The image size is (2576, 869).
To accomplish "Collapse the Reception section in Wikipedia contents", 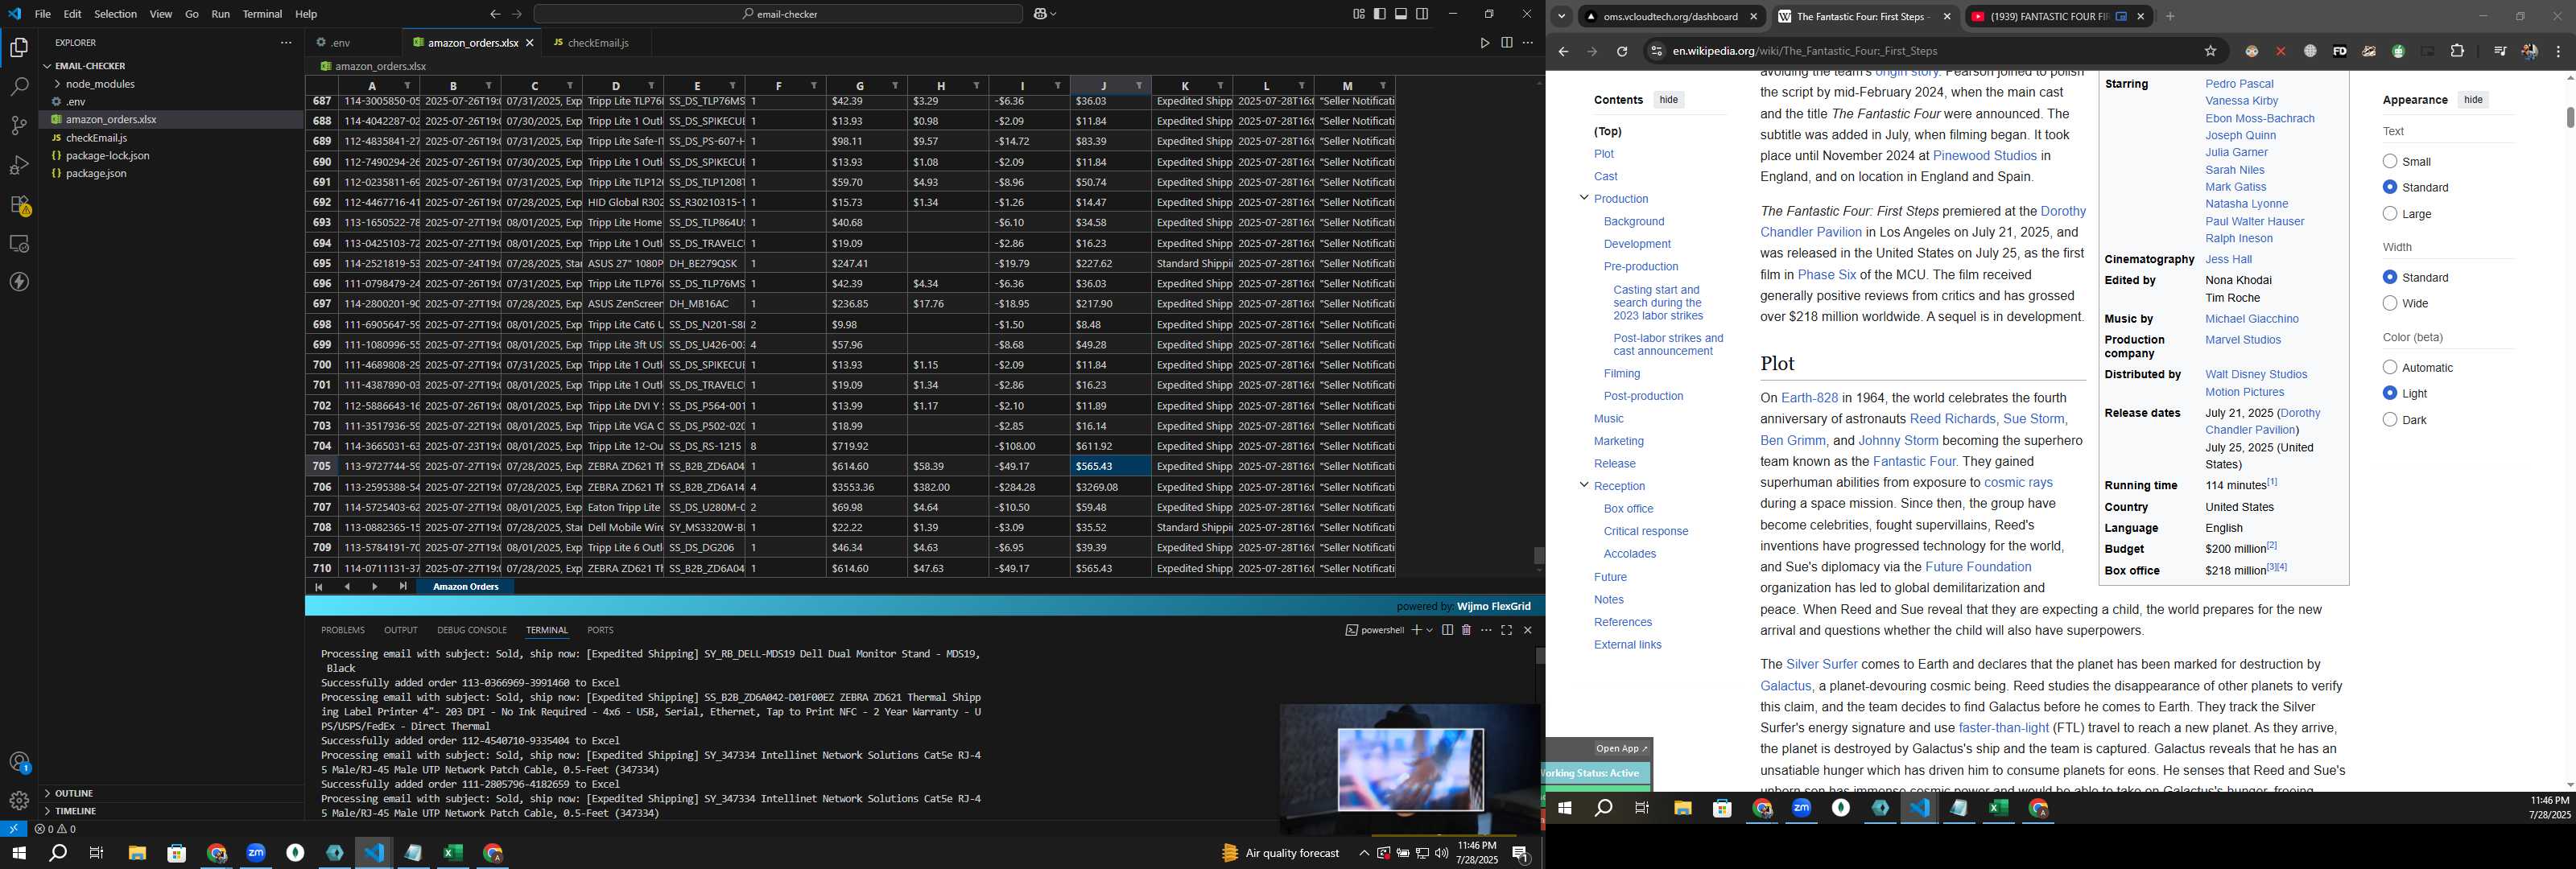I will [x=1584, y=485].
